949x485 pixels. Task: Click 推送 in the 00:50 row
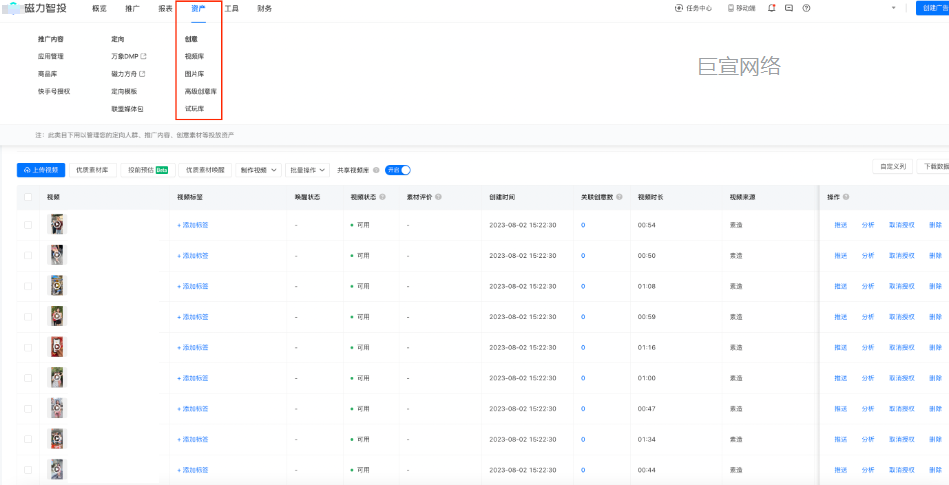tap(840, 256)
